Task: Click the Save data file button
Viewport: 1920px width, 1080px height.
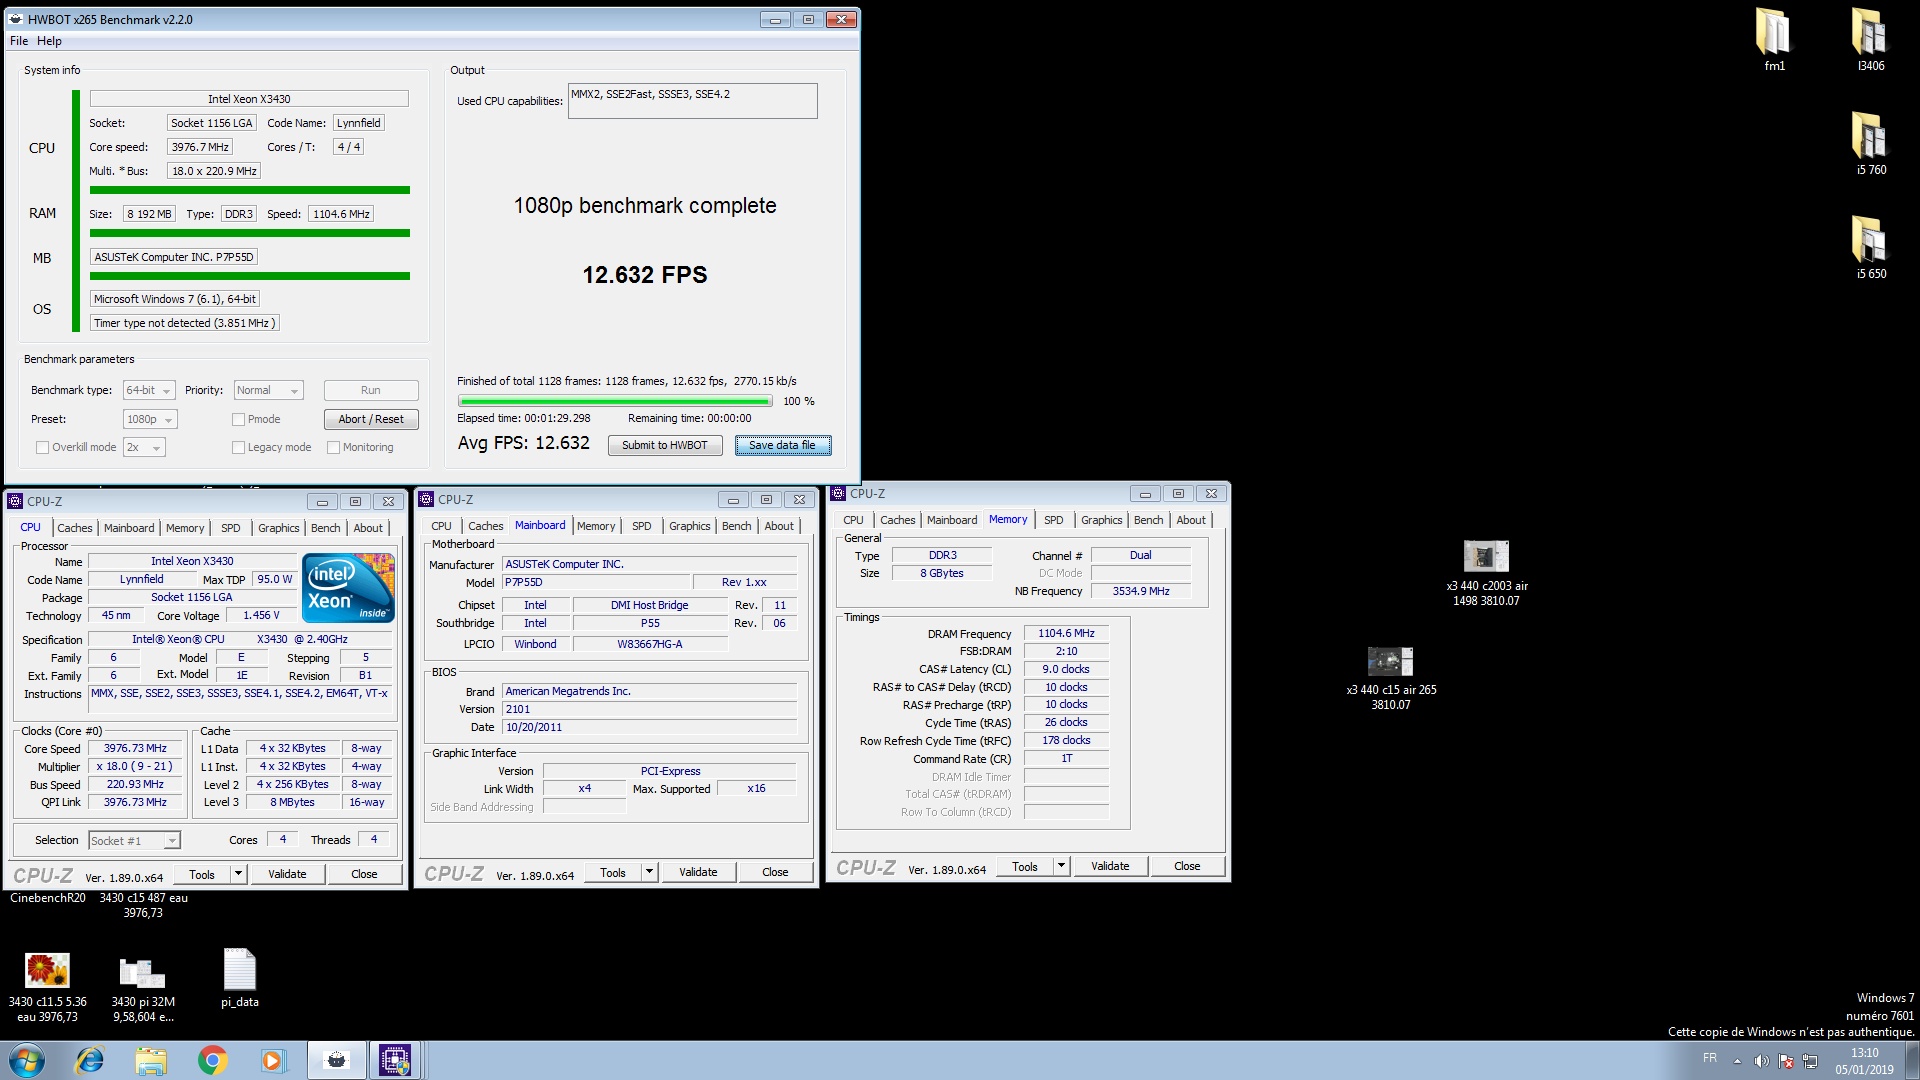Action: (782, 446)
